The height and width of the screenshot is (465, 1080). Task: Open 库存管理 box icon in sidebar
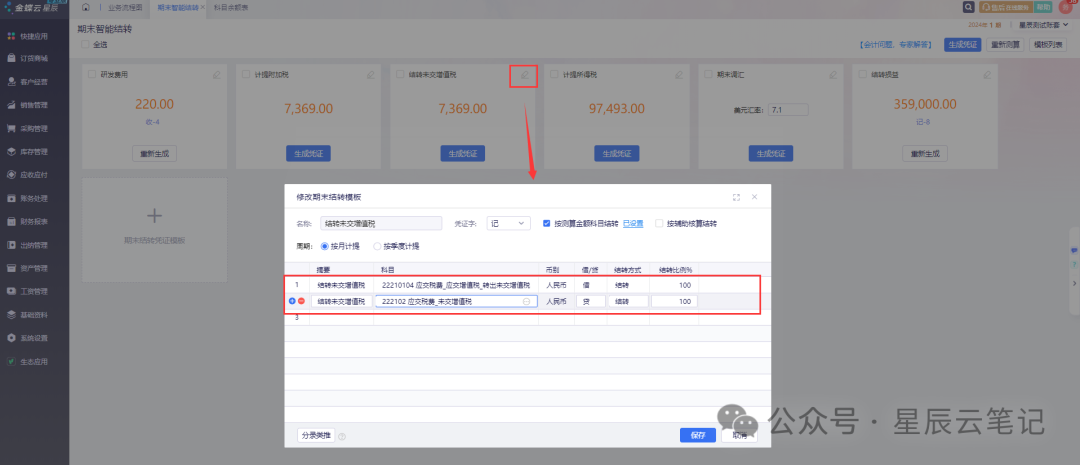12,152
